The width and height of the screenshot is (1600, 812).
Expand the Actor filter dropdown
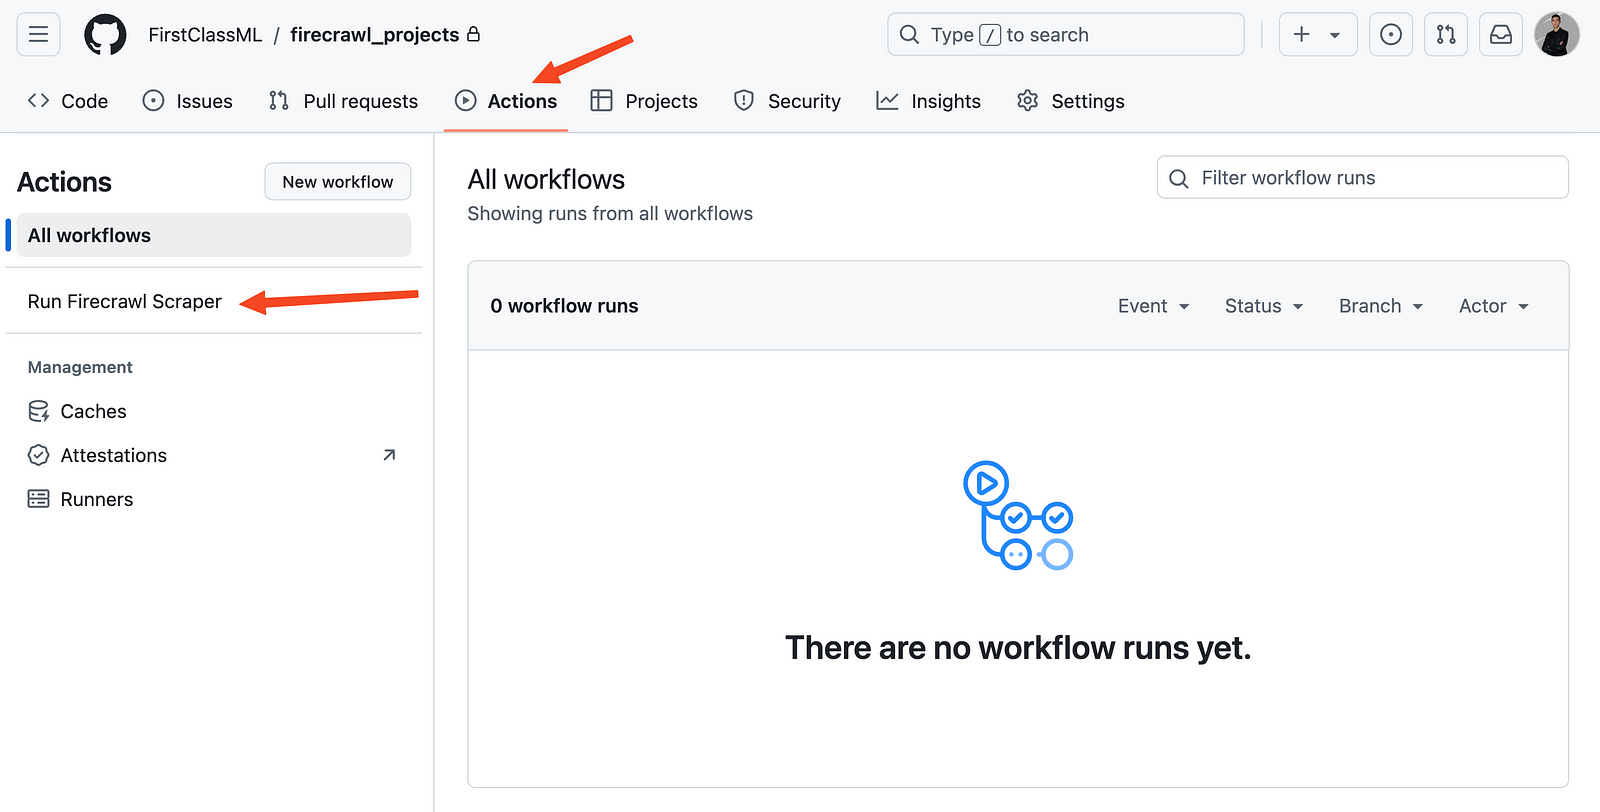(1493, 306)
